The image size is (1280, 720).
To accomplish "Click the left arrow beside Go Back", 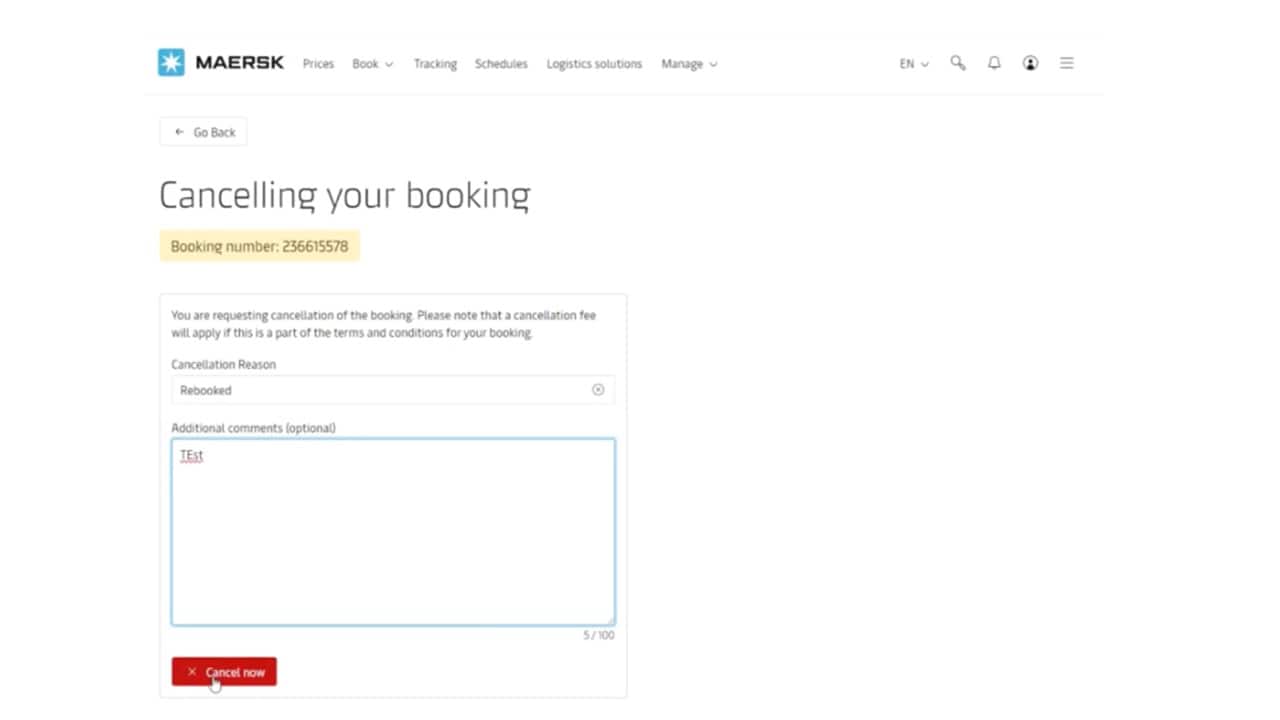I will click(x=179, y=132).
